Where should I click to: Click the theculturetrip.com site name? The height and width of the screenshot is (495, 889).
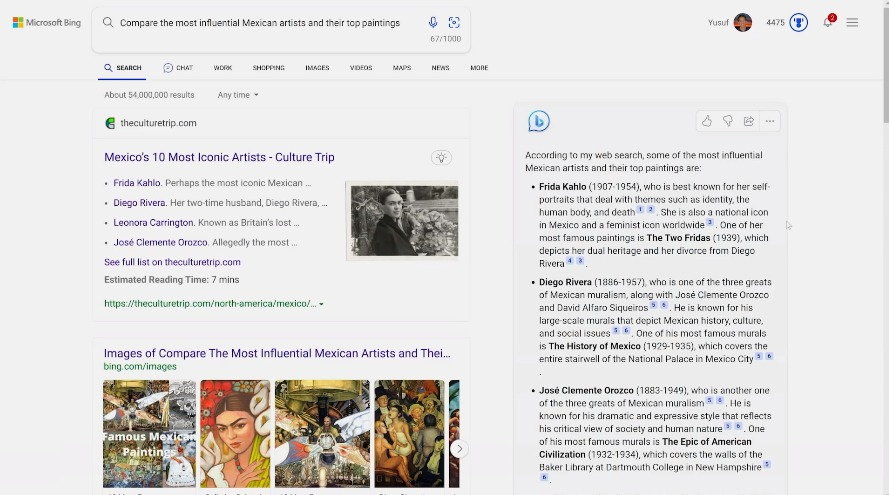pos(158,123)
